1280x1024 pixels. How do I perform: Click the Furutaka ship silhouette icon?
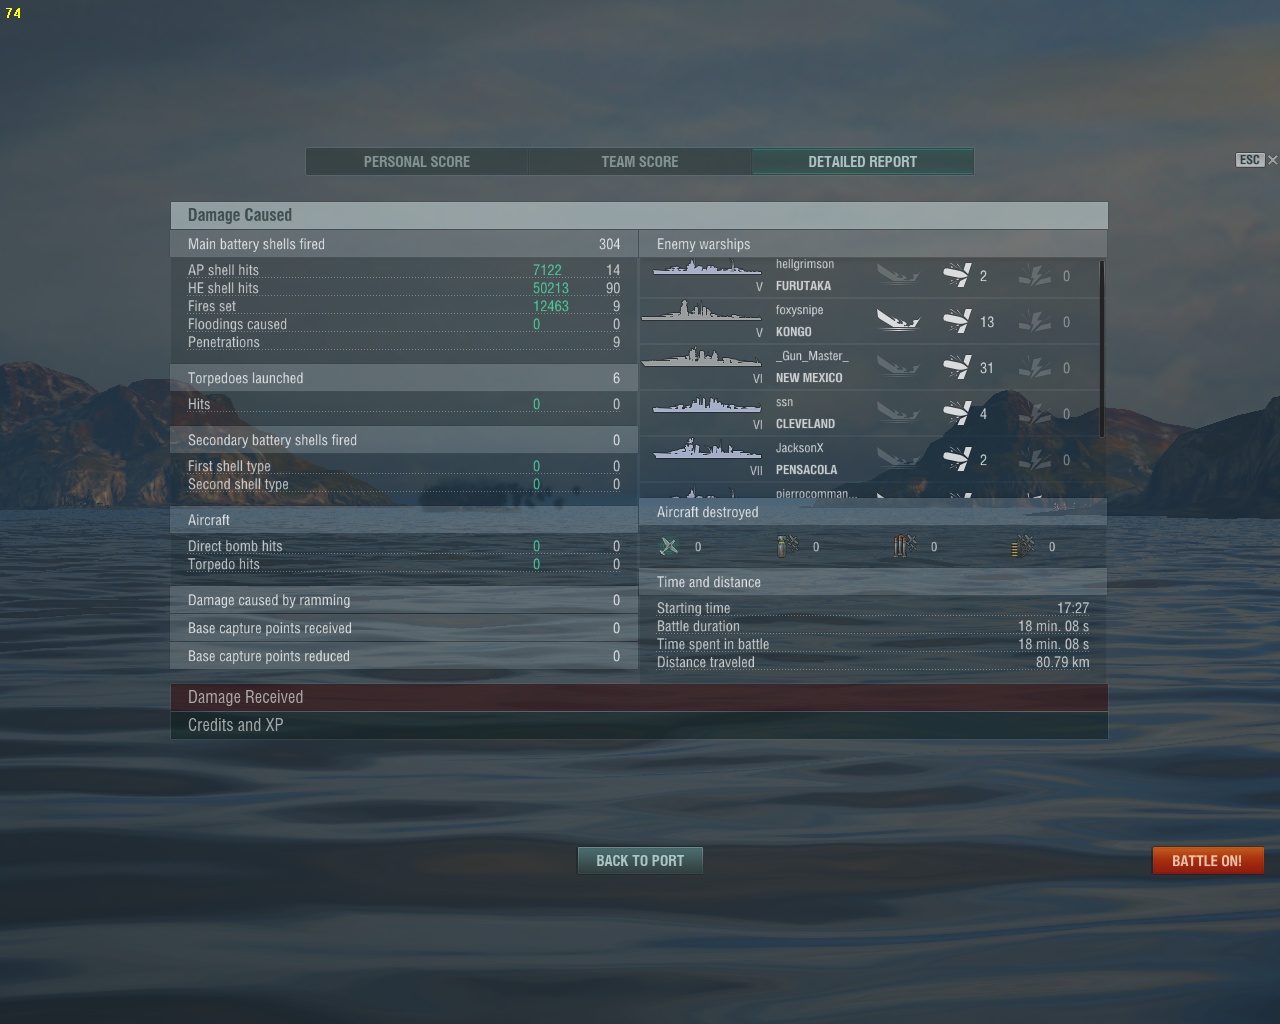click(706, 268)
